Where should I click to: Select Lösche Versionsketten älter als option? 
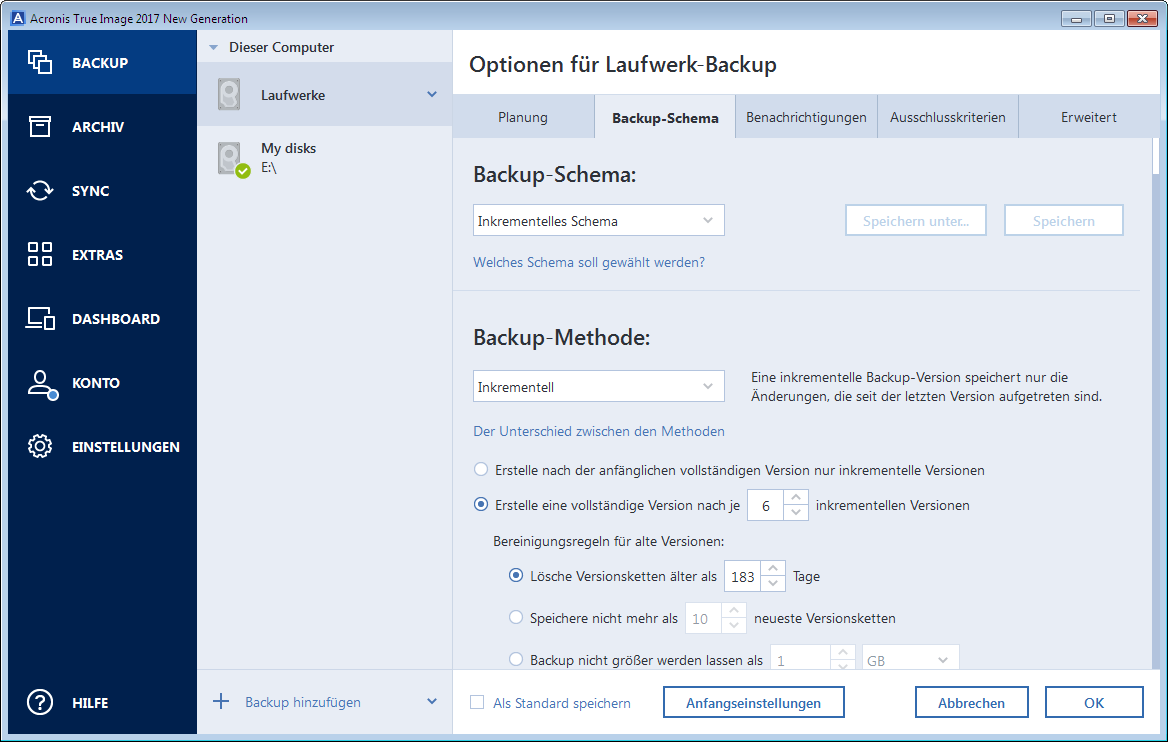pos(515,575)
